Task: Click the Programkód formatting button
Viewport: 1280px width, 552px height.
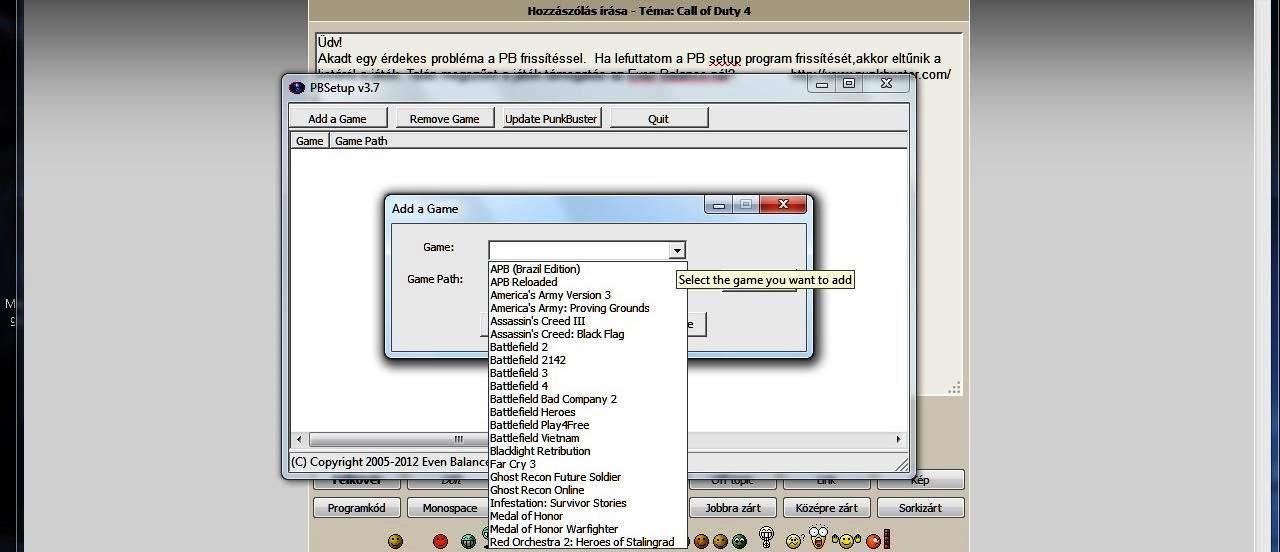Action: (x=357, y=508)
